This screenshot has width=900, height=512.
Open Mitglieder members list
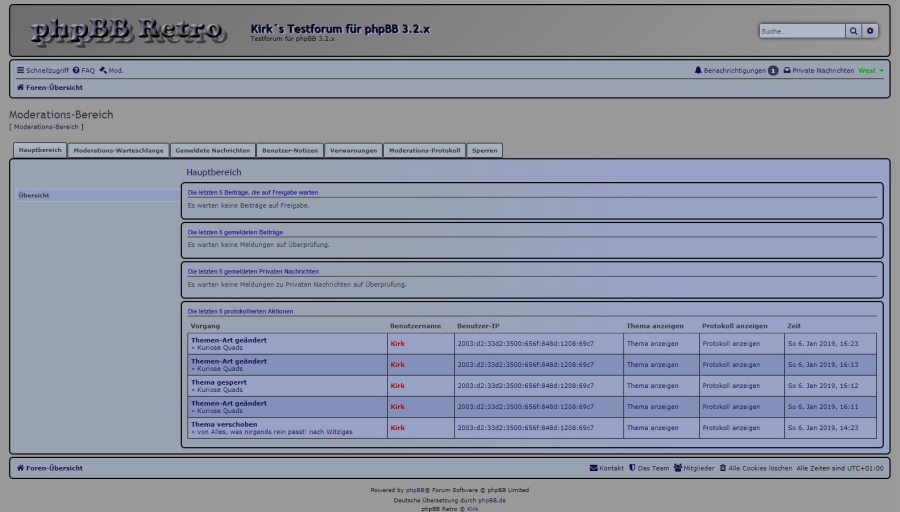pos(694,468)
